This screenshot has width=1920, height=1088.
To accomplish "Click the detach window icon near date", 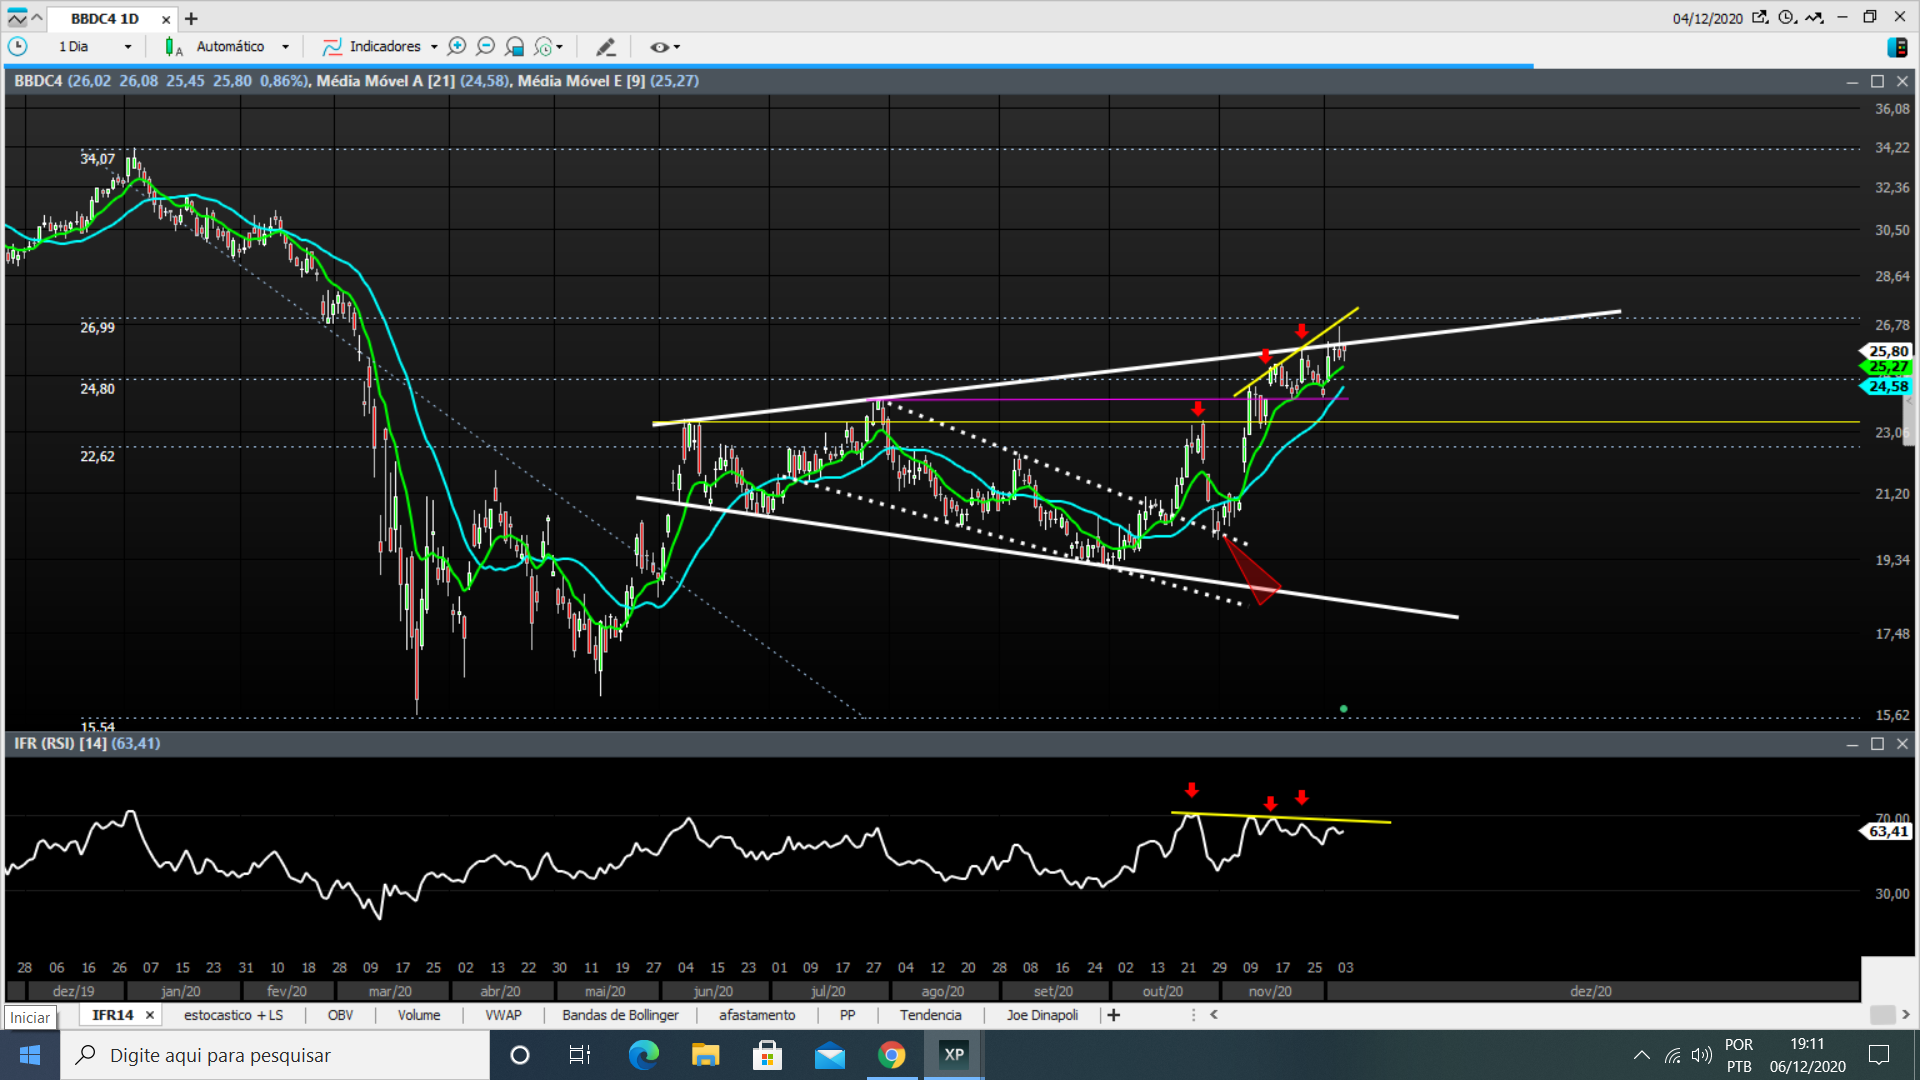I will click(1759, 17).
